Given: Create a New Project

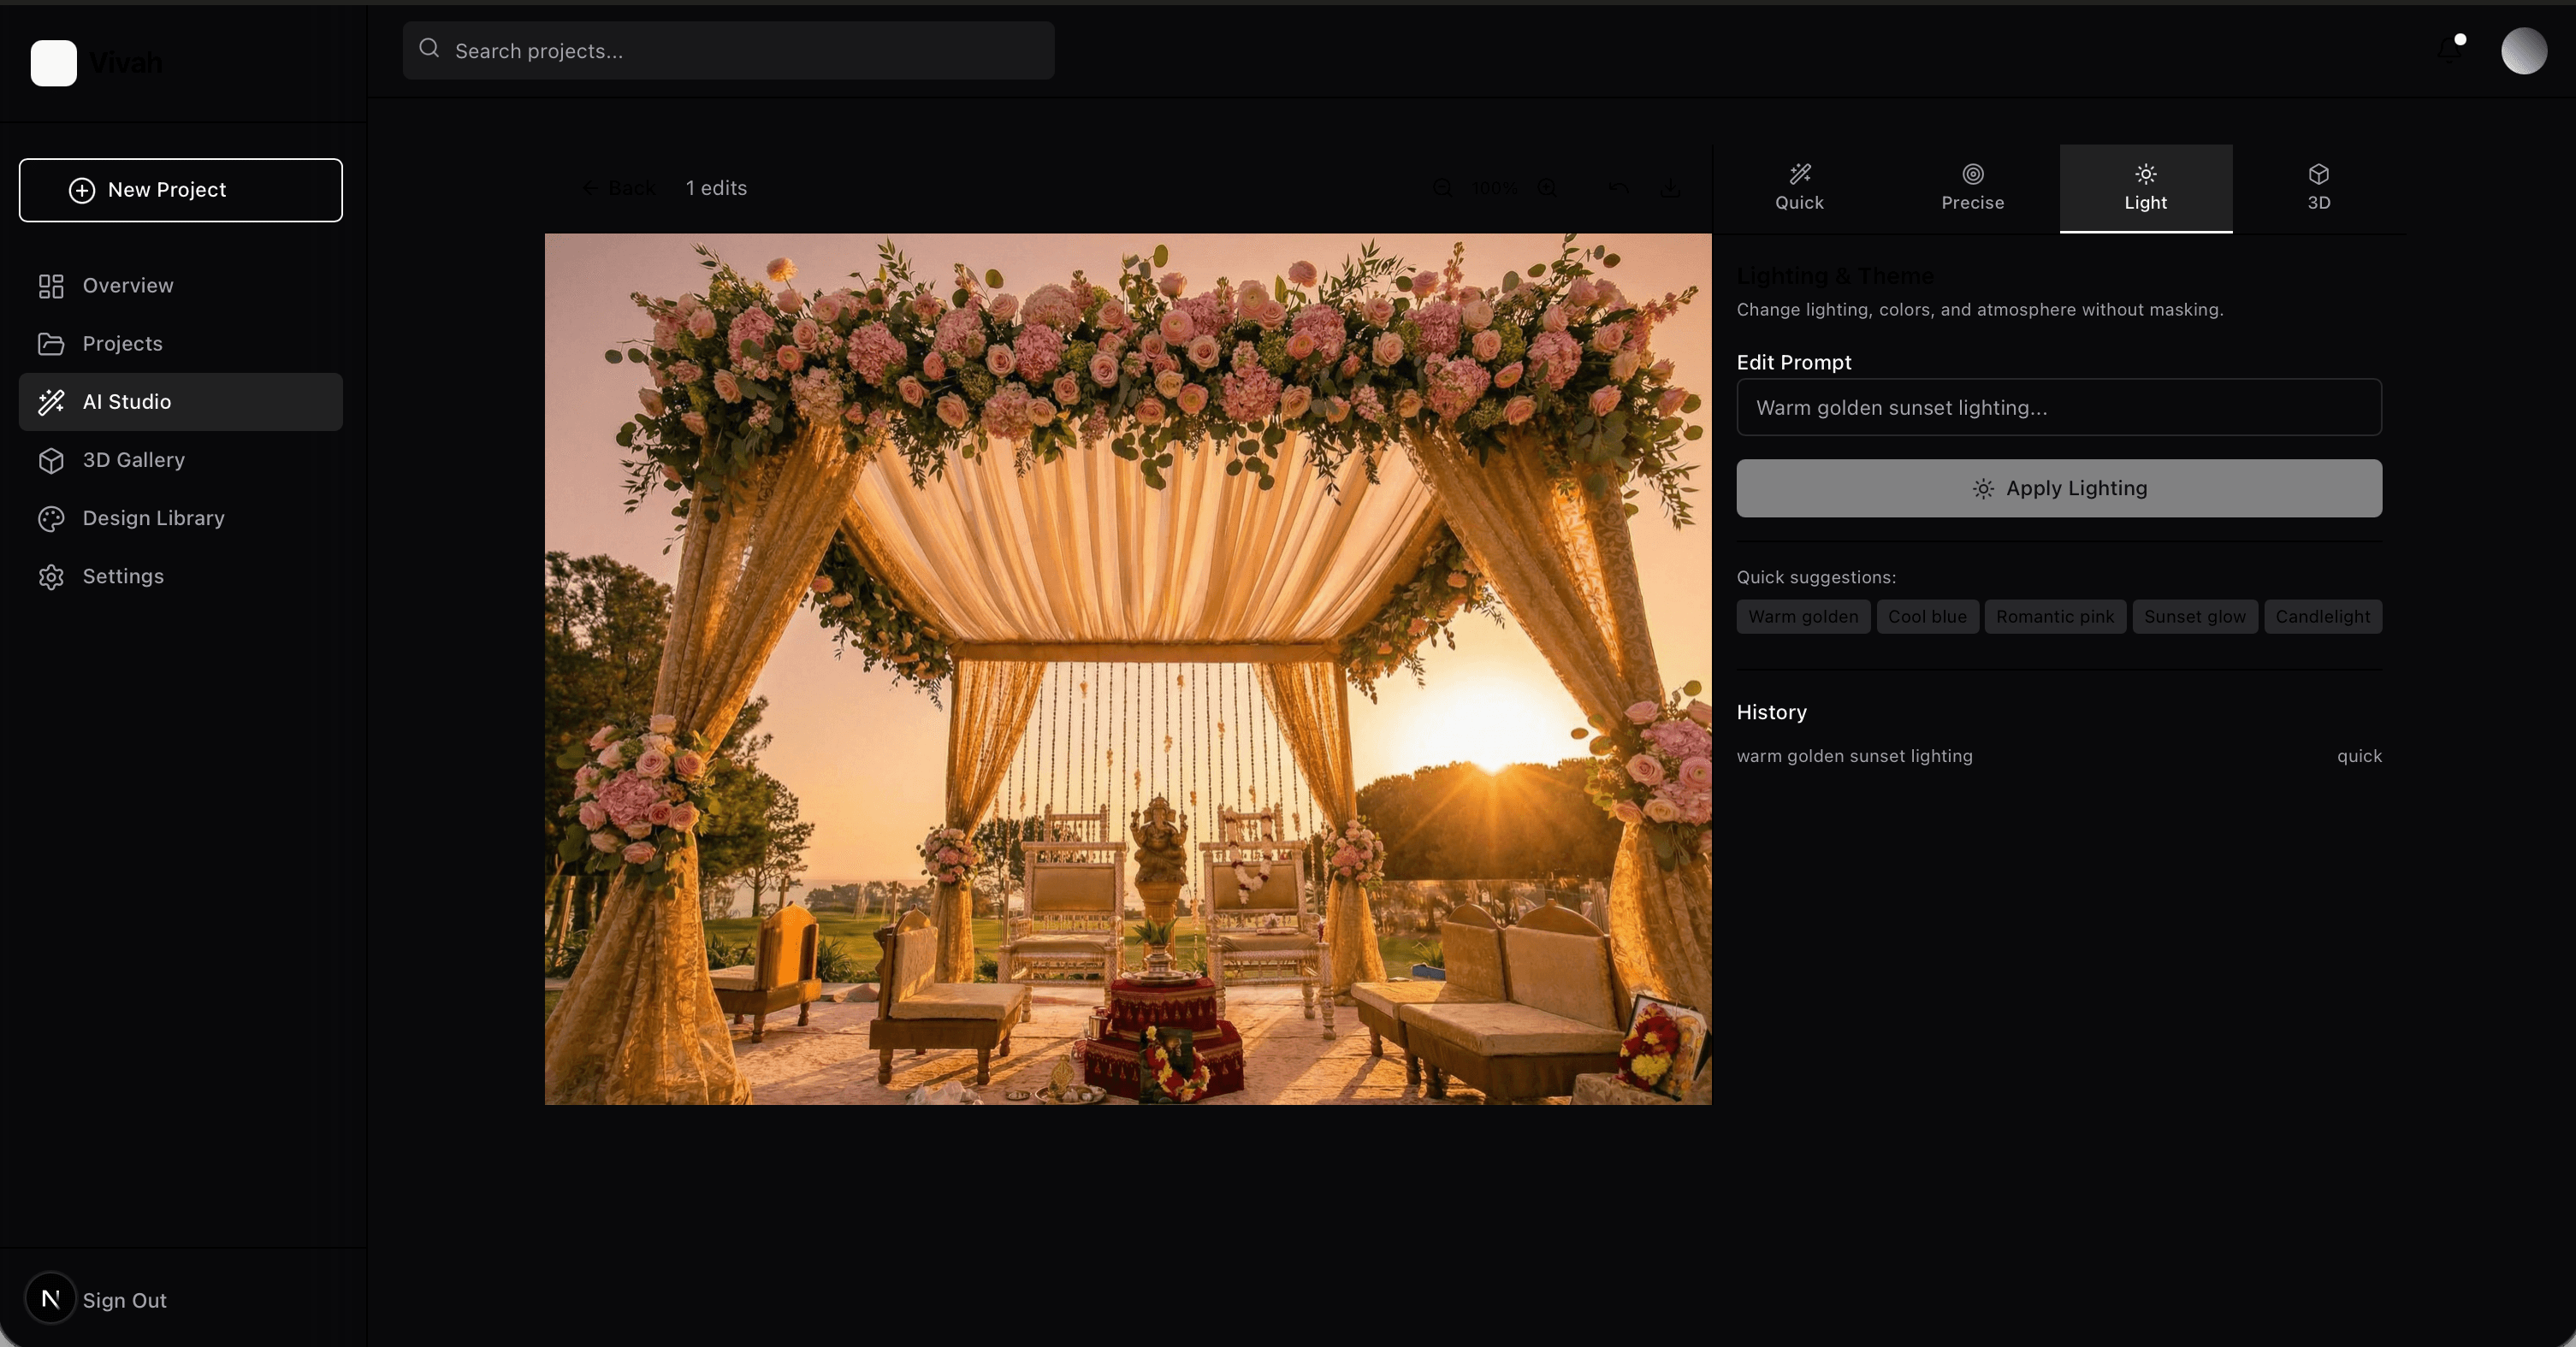Looking at the screenshot, I should (180, 190).
